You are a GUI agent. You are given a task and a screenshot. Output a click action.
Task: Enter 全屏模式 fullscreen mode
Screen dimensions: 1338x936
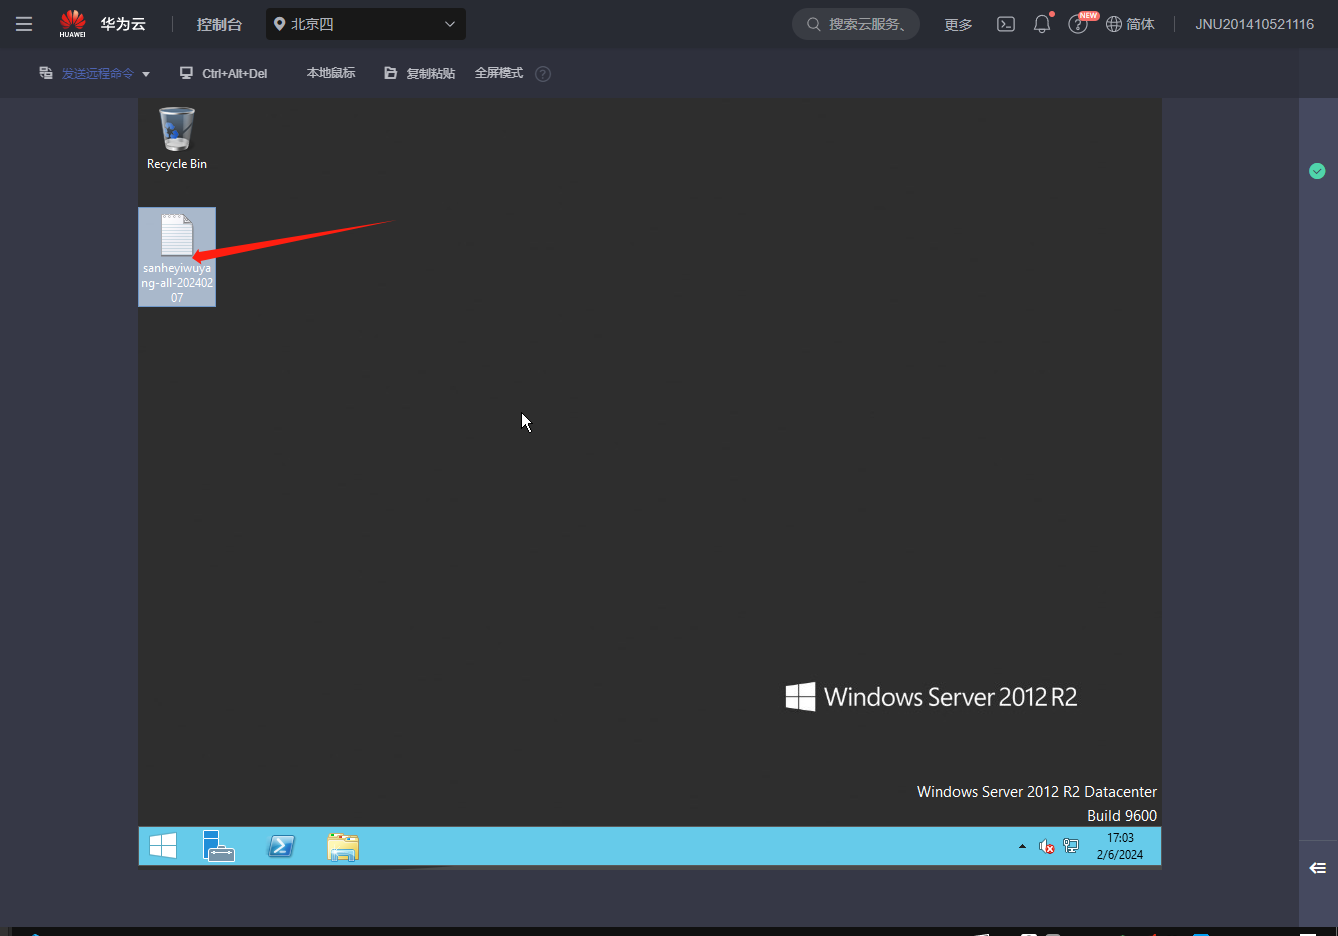(x=499, y=73)
